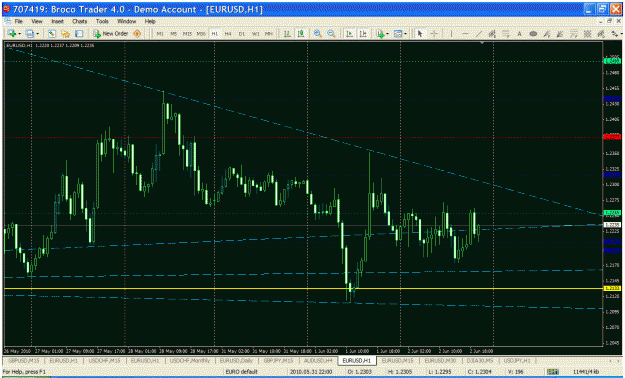This screenshot has width=625, height=378.
Task: Select the Gann Grid tool
Action: point(588,34)
